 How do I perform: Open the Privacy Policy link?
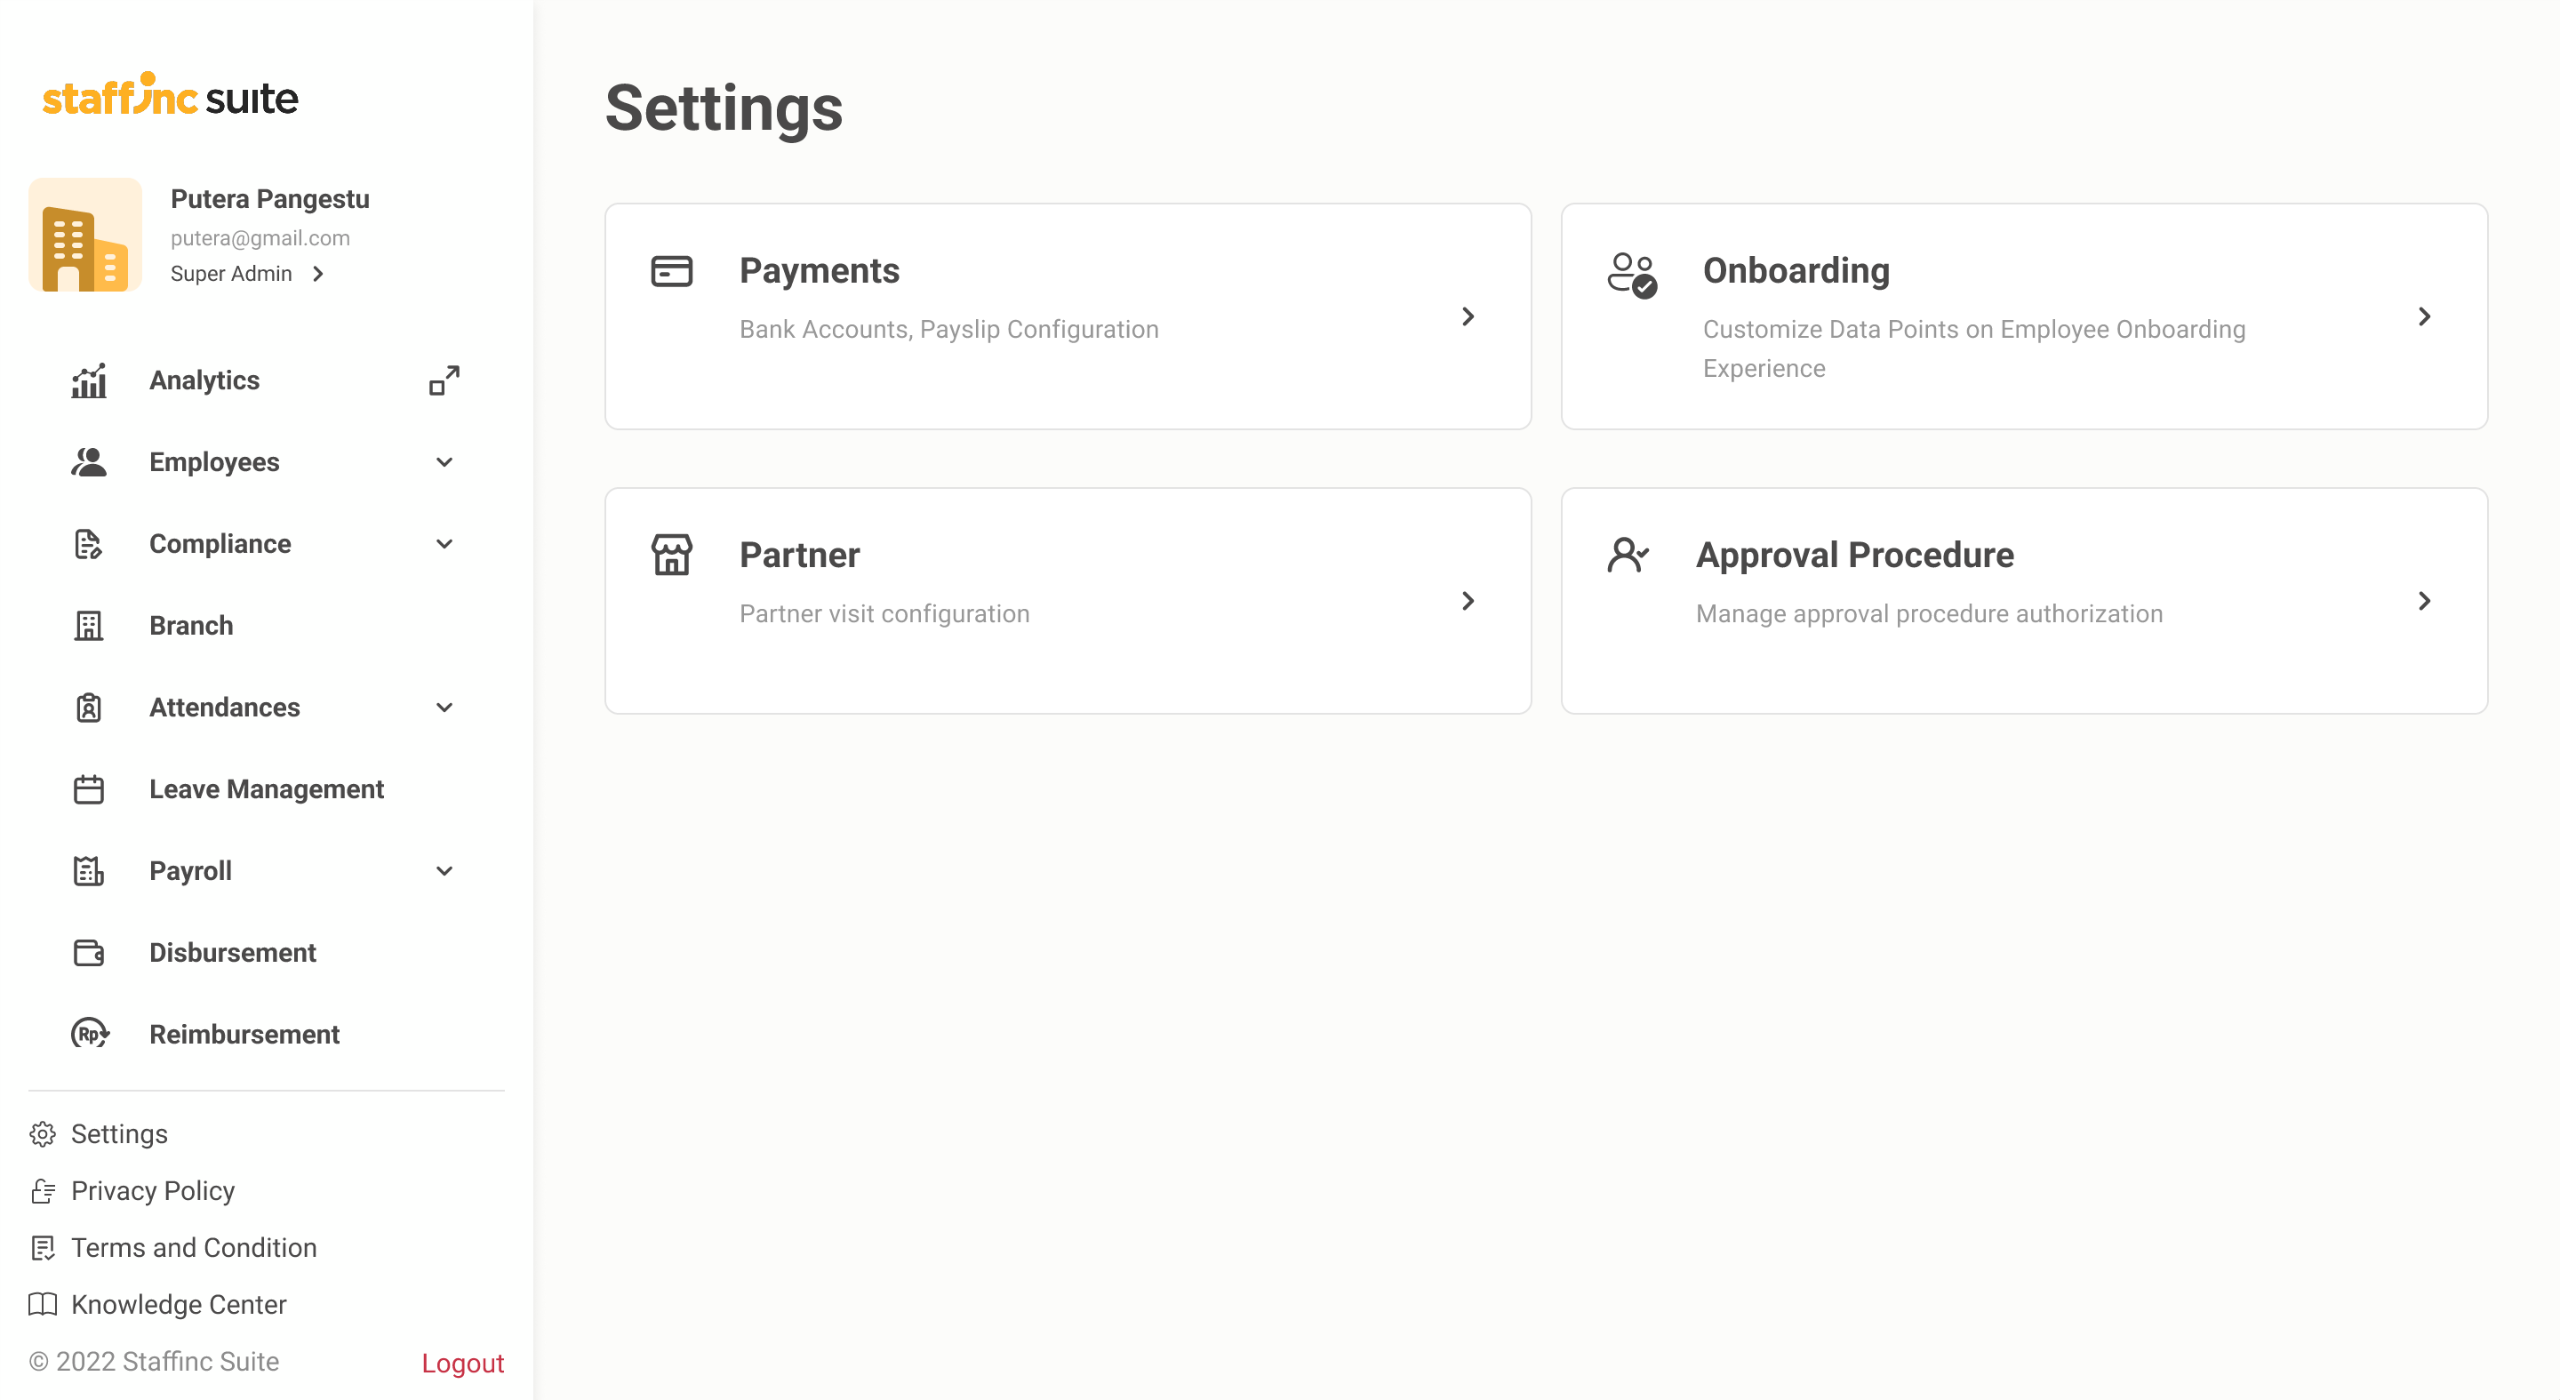pos(152,1191)
